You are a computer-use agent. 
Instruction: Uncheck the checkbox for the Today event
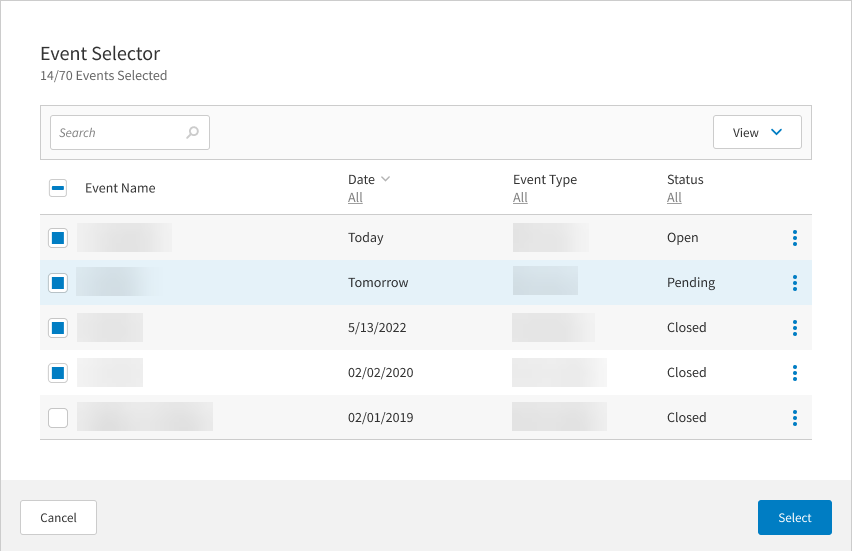pyautogui.click(x=58, y=238)
